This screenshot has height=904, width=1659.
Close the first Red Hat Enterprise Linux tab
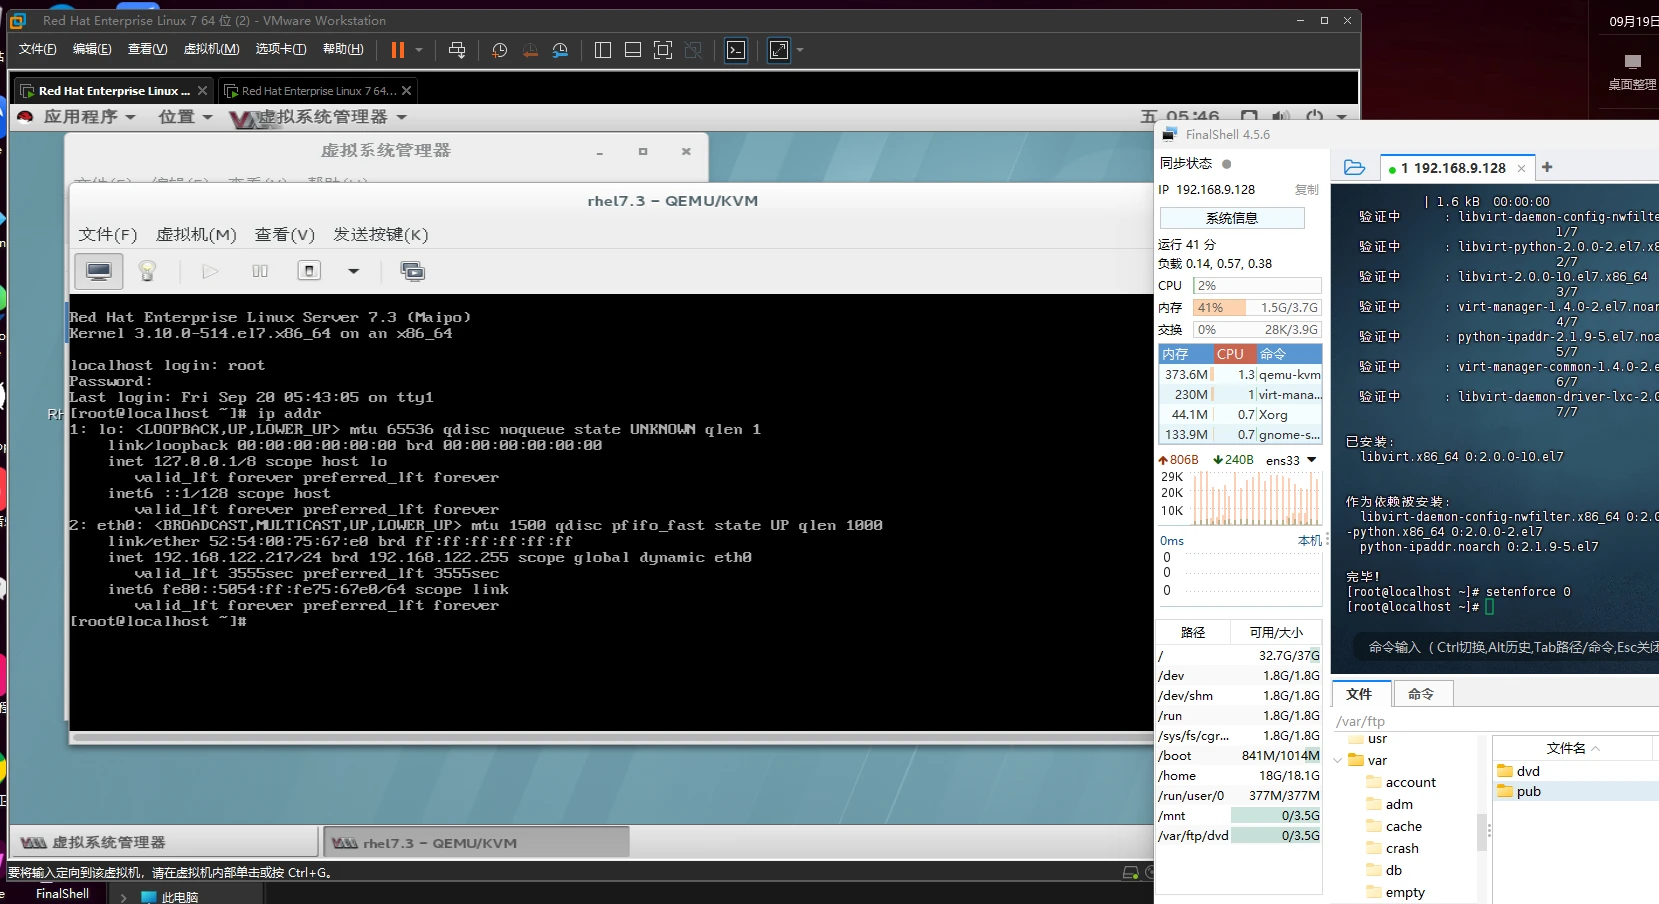[203, 90]
